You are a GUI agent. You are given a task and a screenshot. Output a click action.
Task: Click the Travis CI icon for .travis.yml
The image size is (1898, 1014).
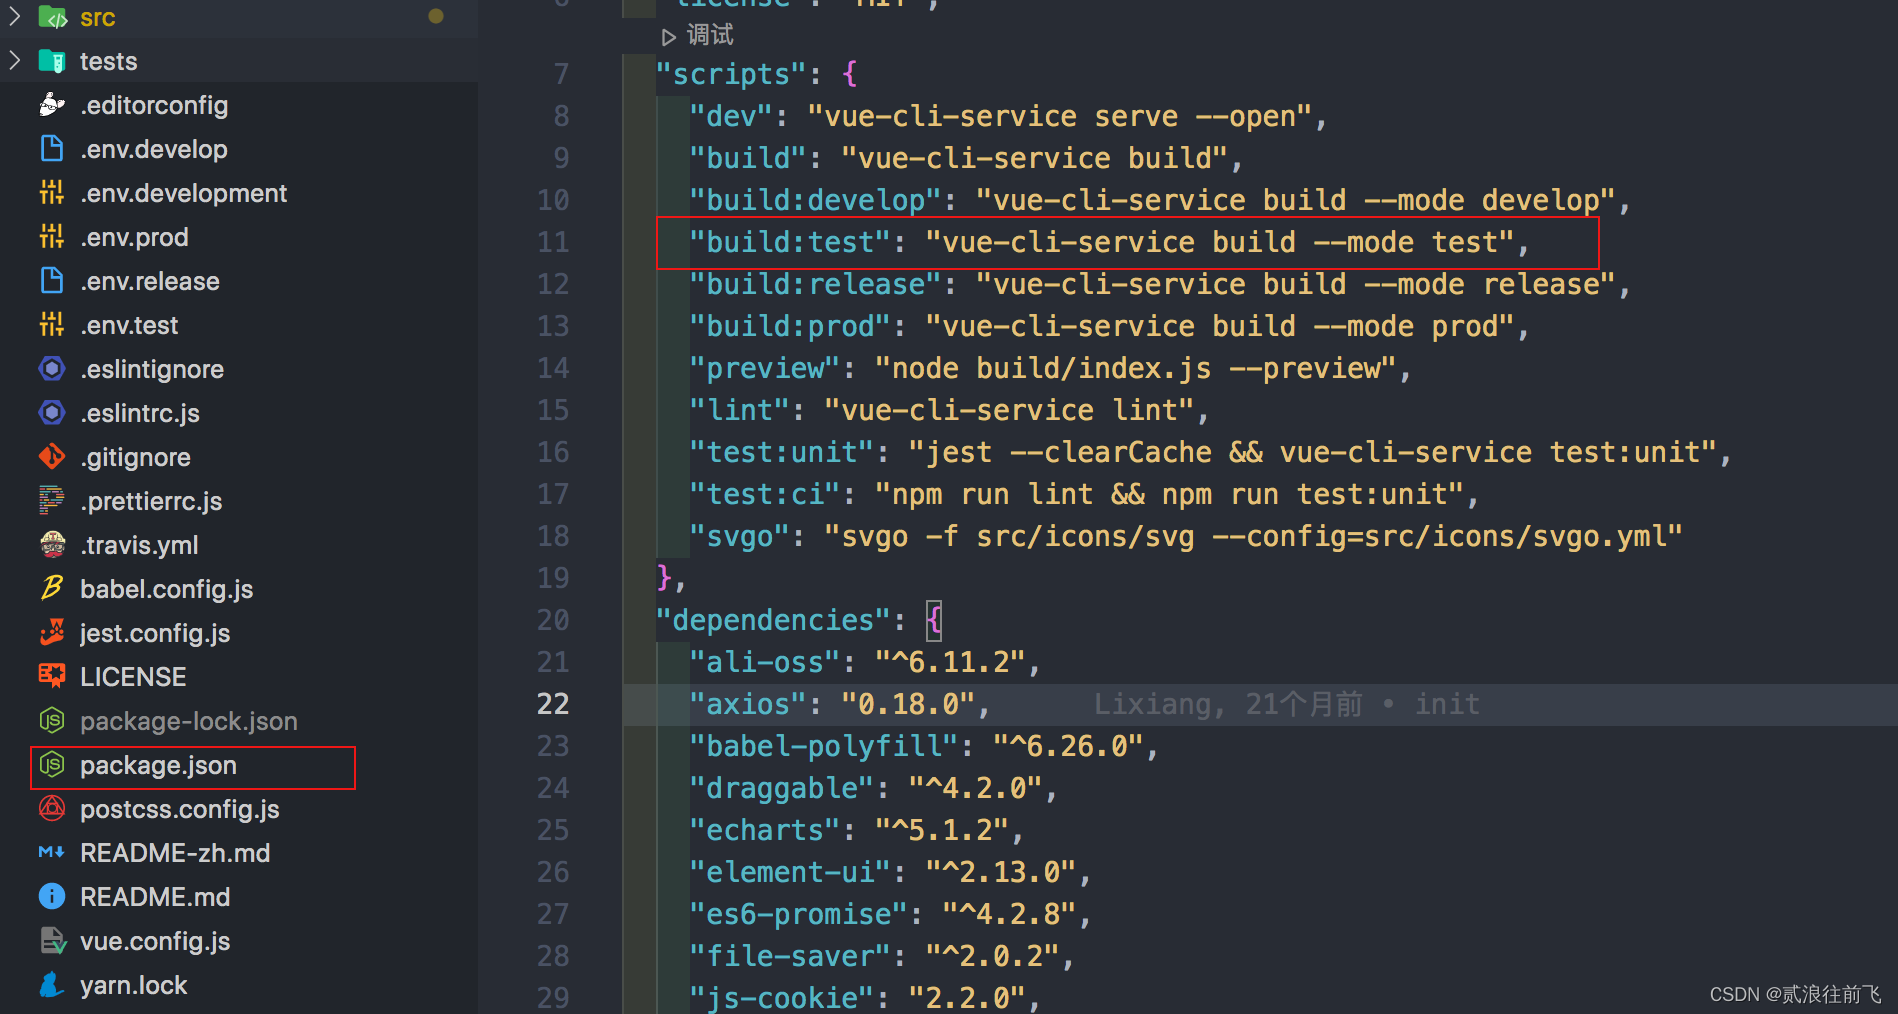51,544
